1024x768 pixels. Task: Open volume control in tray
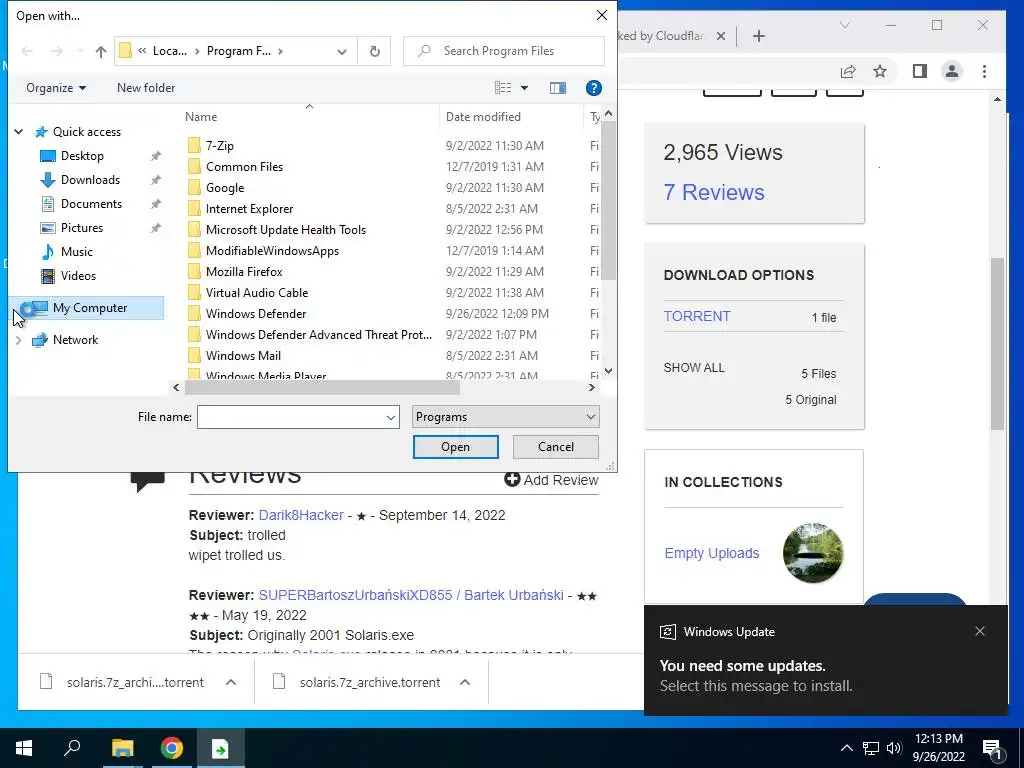(x=894, y=748)
